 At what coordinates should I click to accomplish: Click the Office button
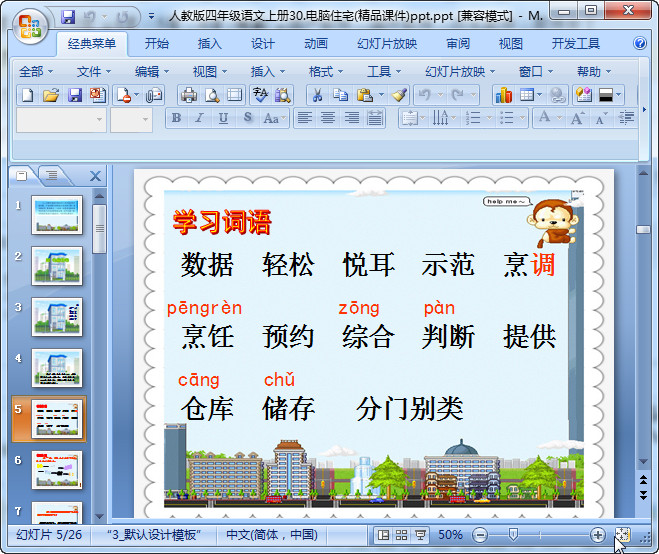coord(28,24)
